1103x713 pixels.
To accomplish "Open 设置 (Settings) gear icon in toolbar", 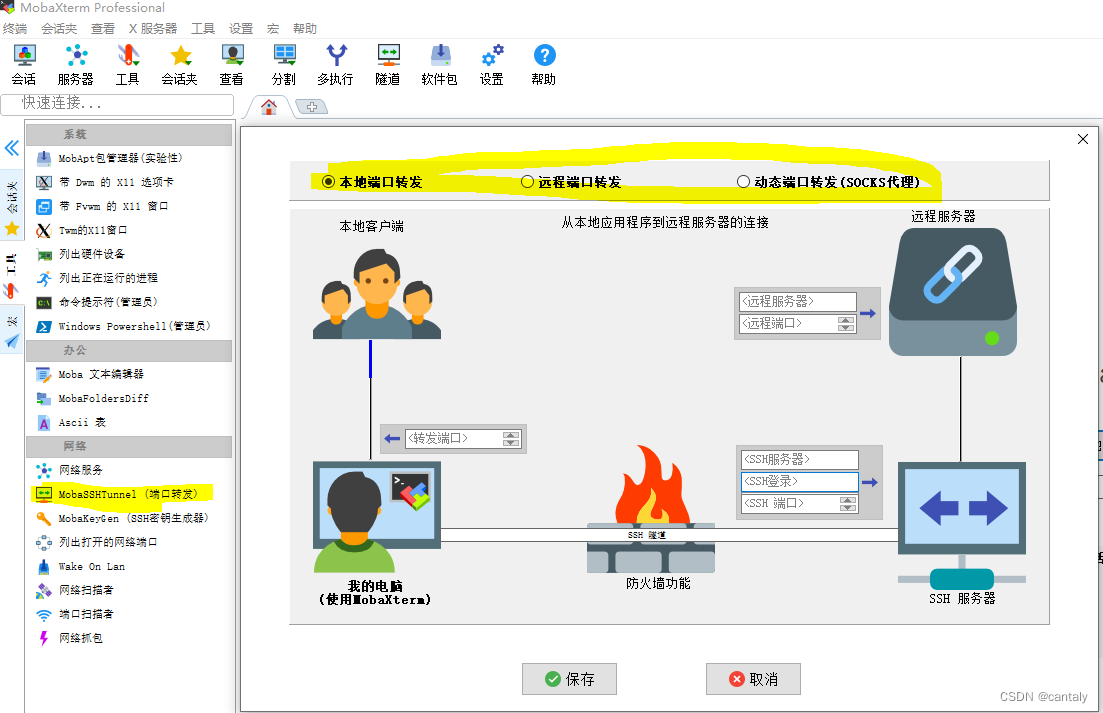I will [x=491, y=64].
